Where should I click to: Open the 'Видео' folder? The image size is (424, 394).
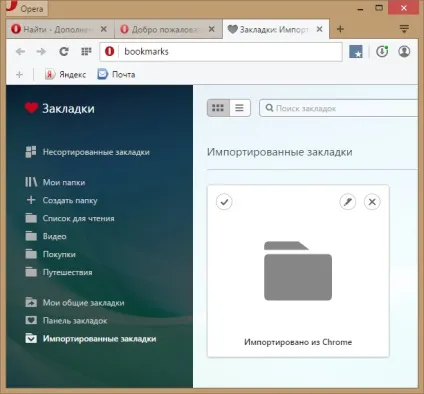(x=46, y=236)
